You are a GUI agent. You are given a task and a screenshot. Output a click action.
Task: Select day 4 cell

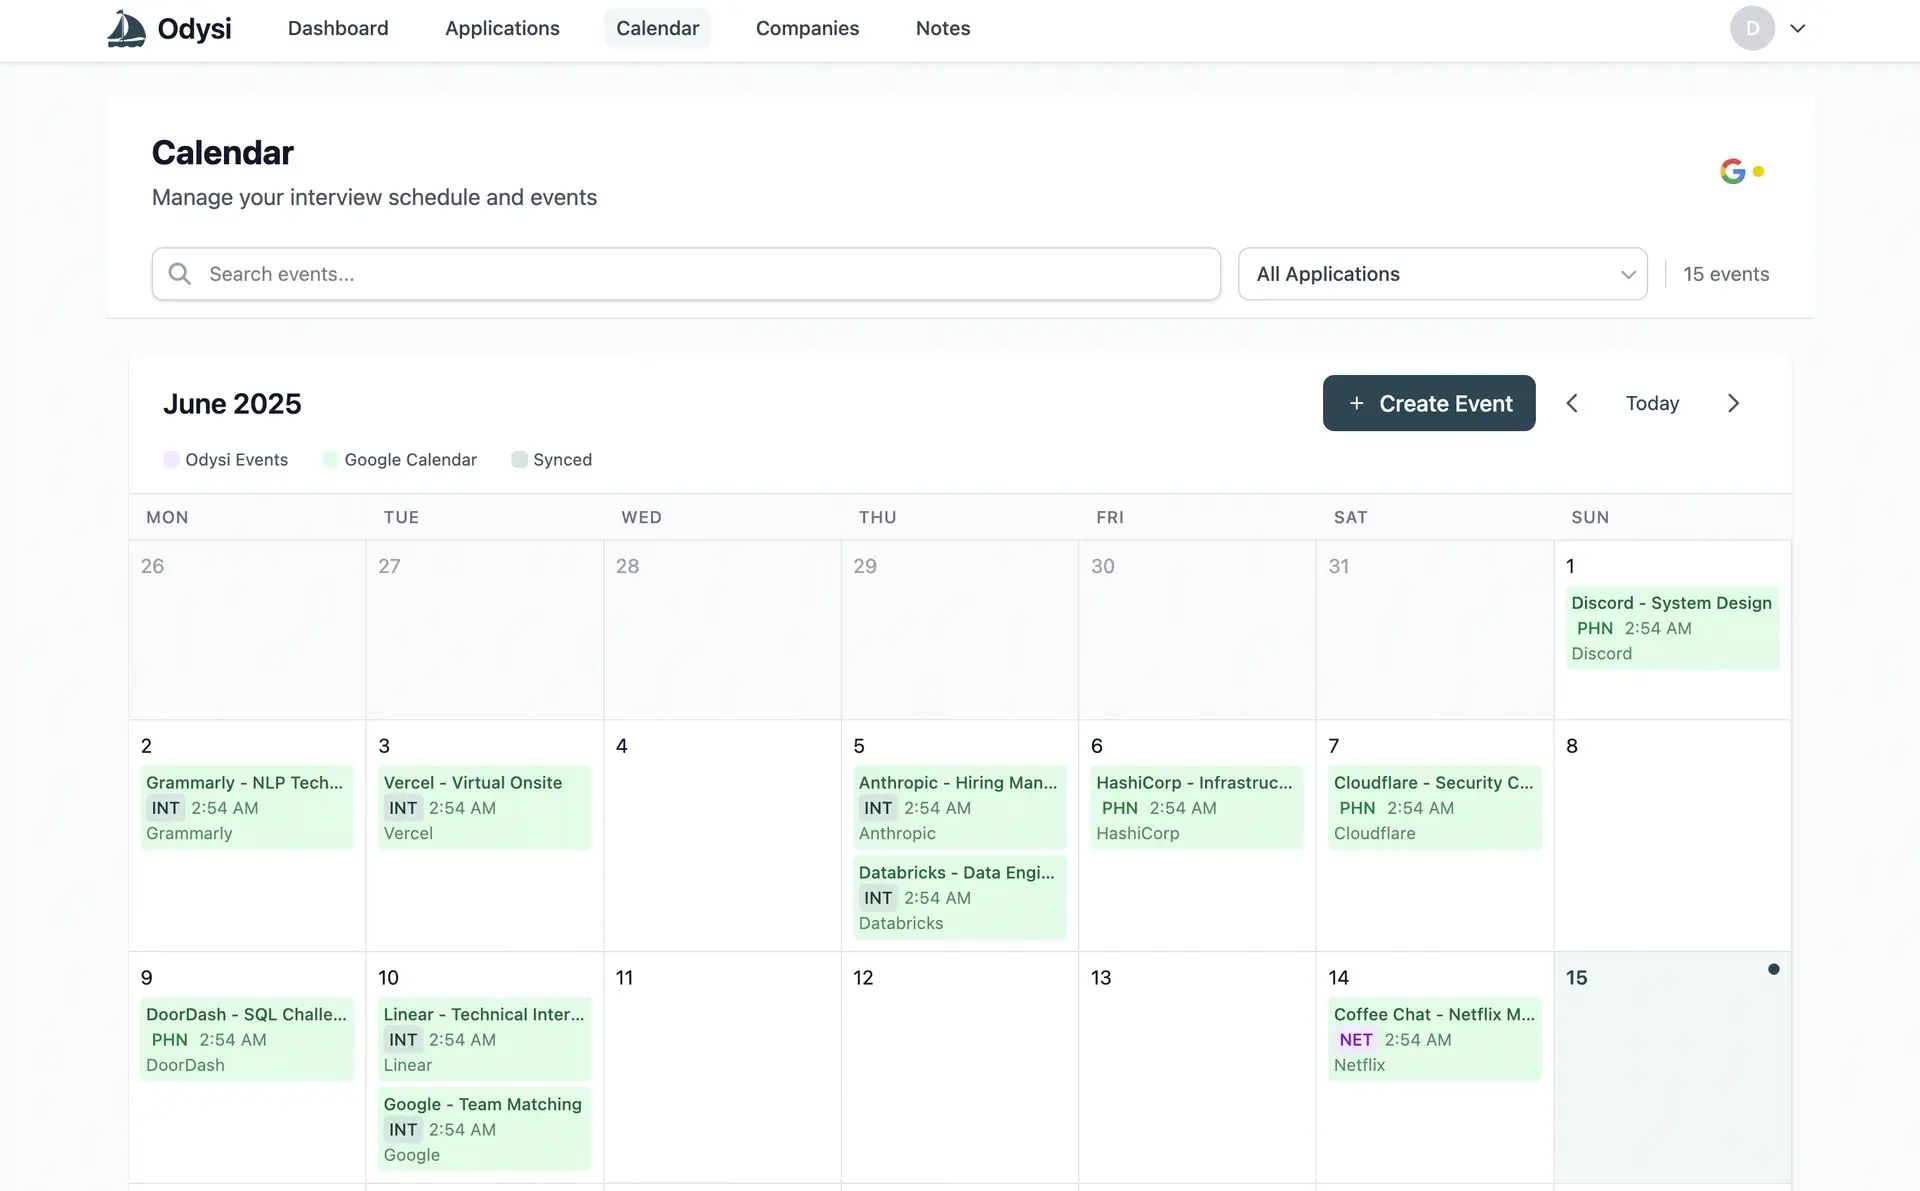(x=722, y=835)
